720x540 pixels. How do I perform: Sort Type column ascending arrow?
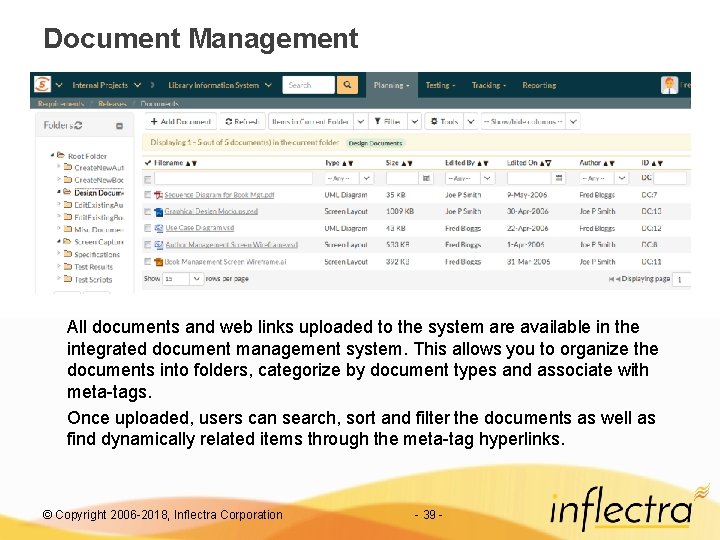pyautogui.click(x=344, y=163)
